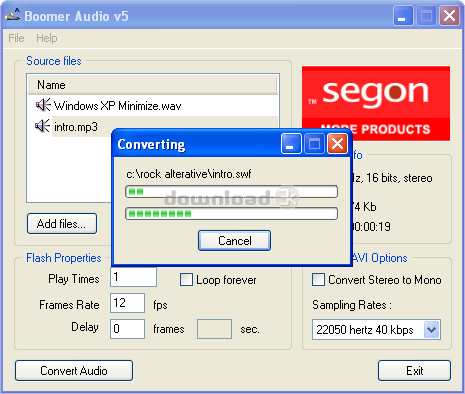
Task: Click the speaker icon next to Windows XP Minimize.wav
Action: click(x=43, y=105)
